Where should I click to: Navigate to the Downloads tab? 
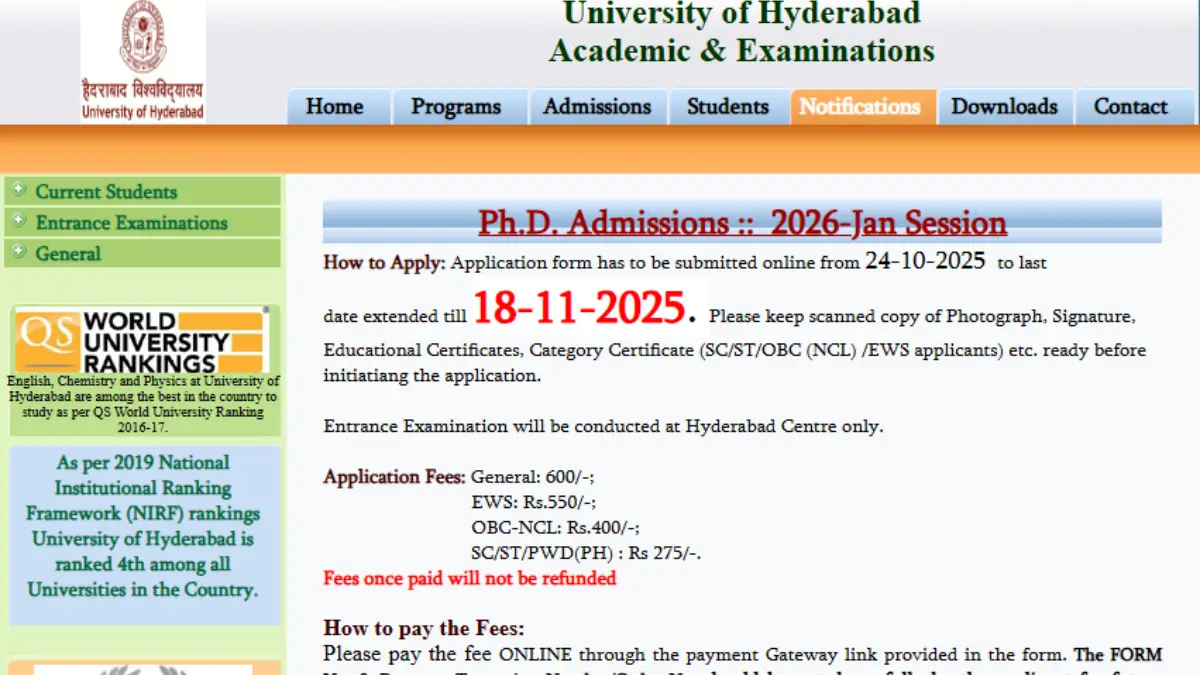click(1004, 107)
